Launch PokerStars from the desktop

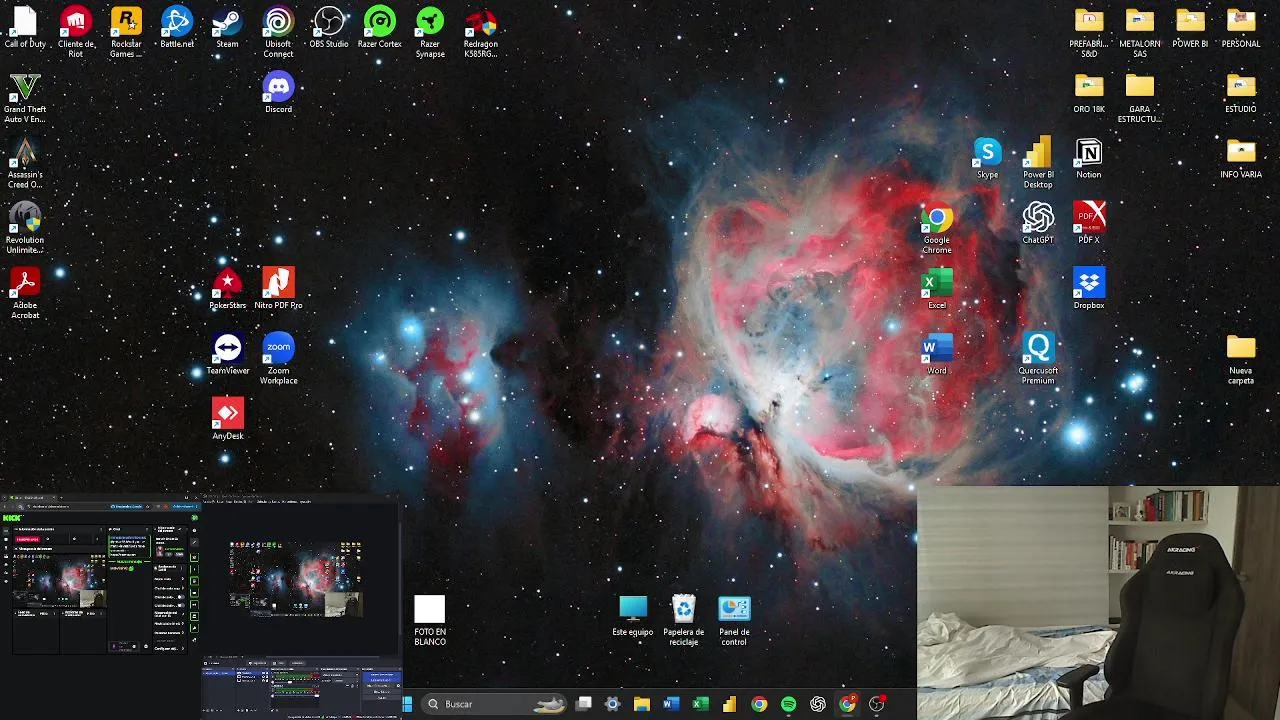coord(227,289)
